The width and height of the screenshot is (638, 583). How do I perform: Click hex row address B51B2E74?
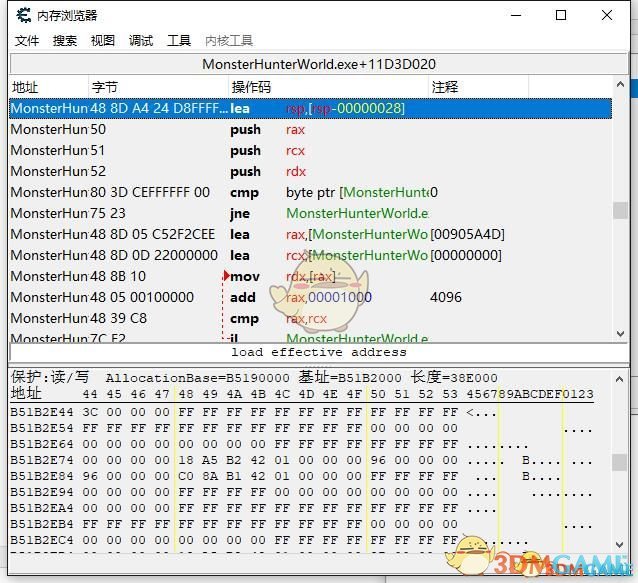pos(42,460)
